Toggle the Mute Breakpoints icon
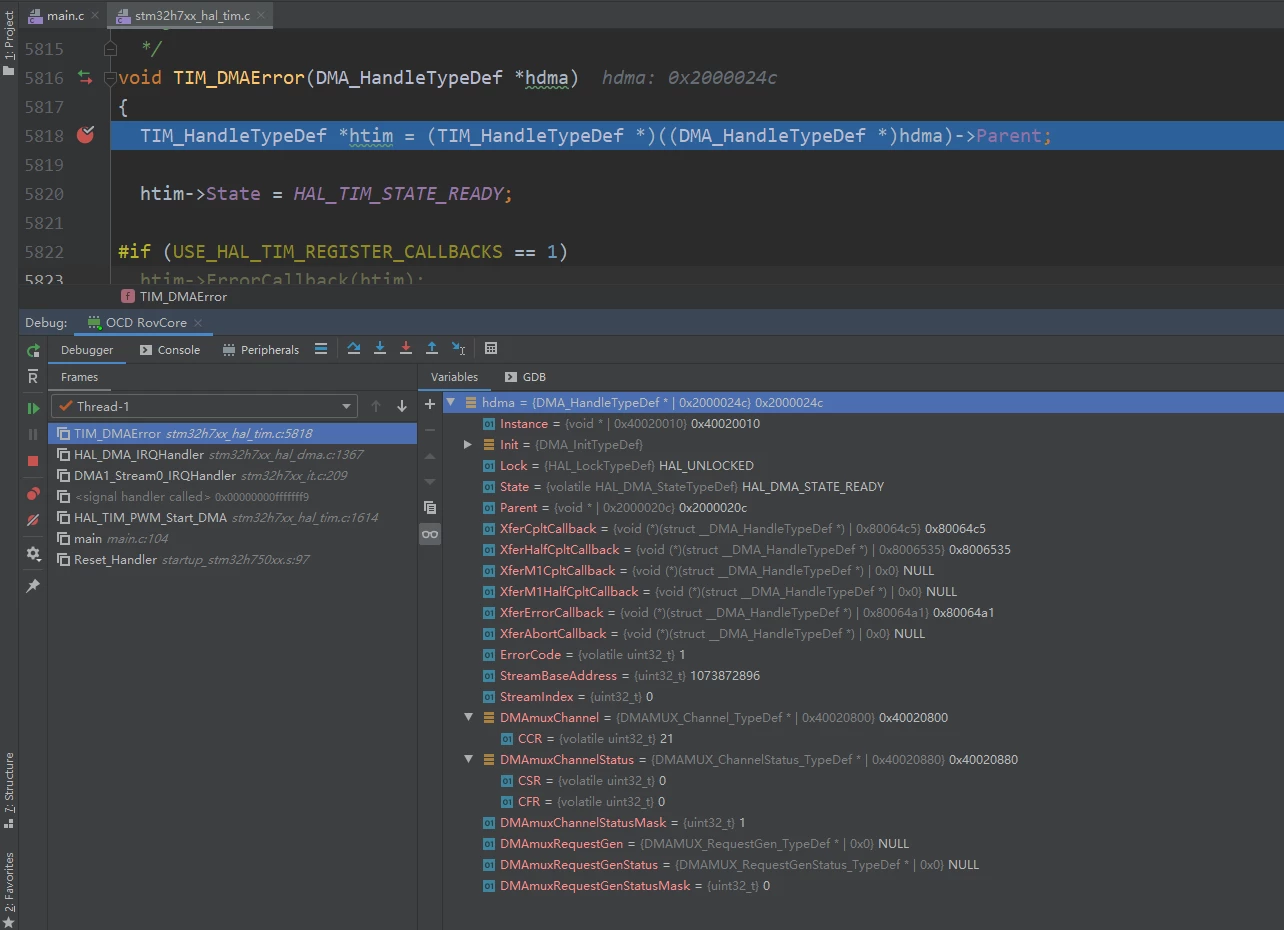The height and width of the screenshot is (930, 1284). point(33,520)
